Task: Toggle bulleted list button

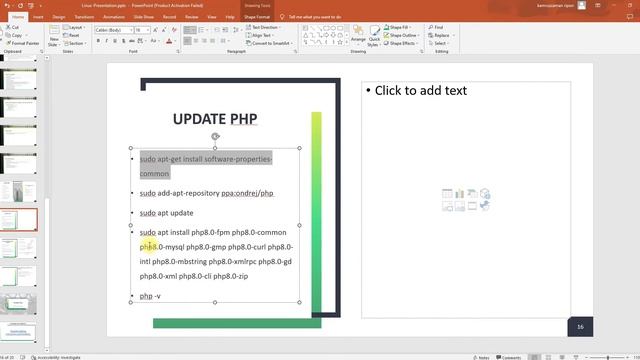Action: pos(189,30)
